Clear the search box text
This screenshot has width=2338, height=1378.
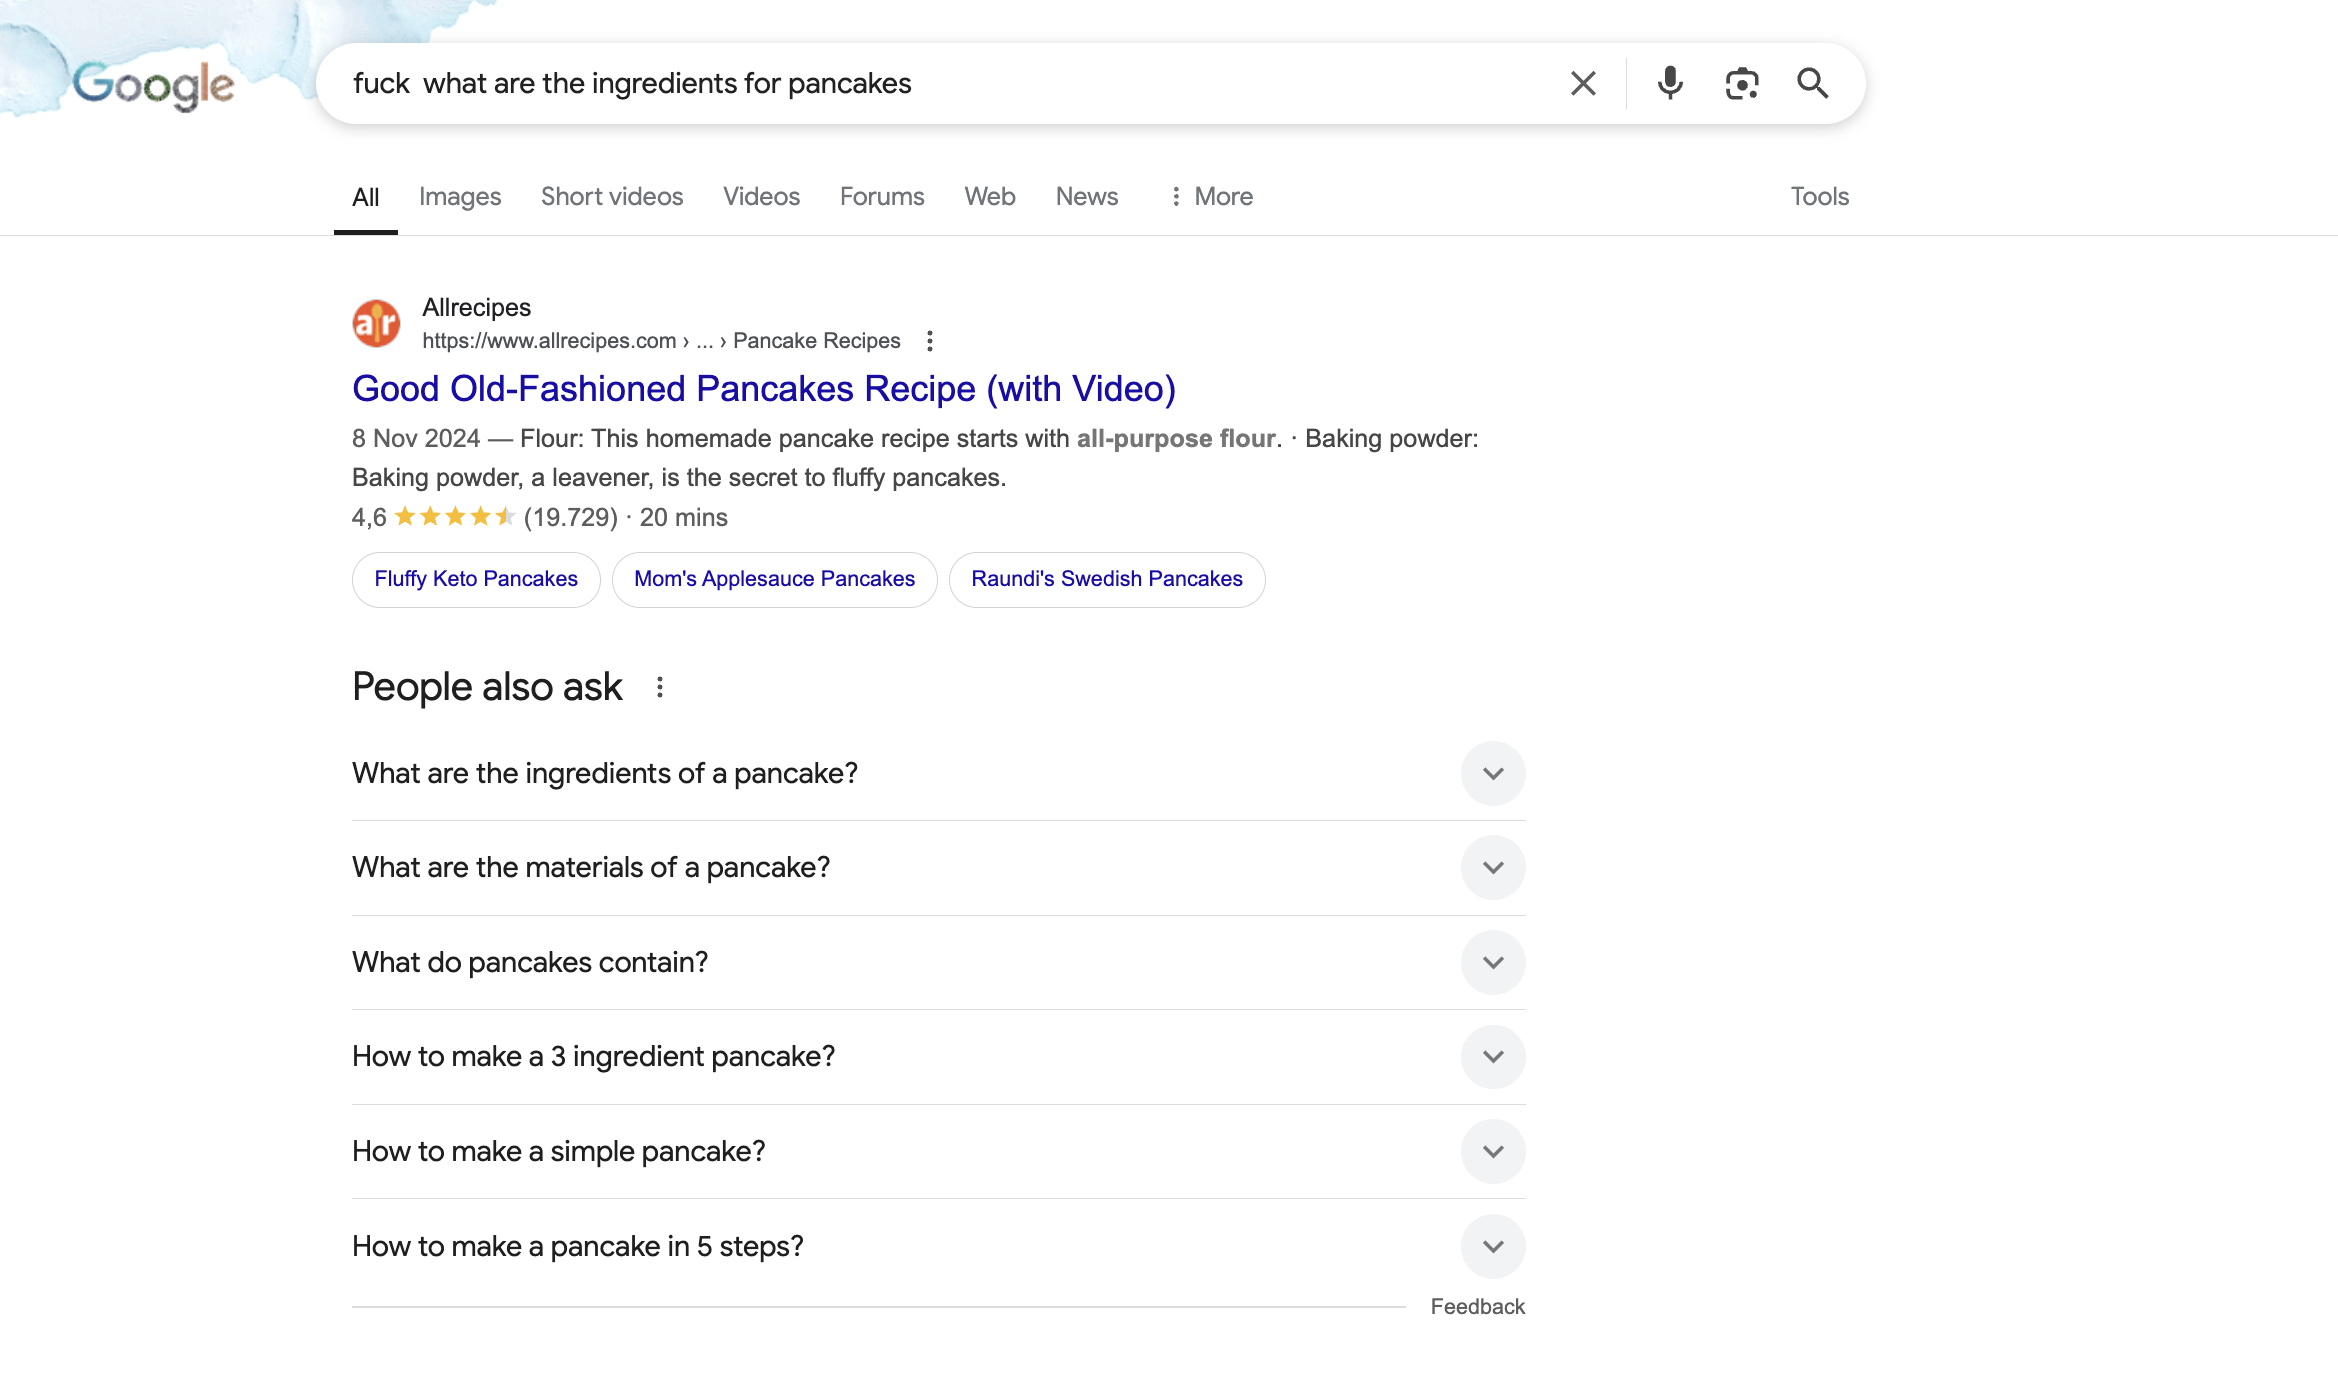coord(1583,83)
